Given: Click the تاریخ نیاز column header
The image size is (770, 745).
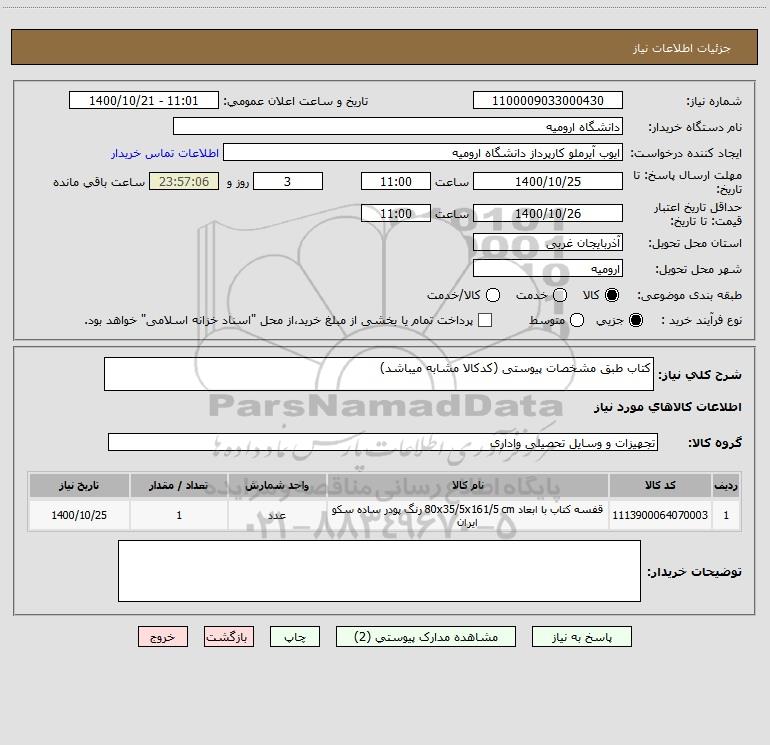Looking at the screenshot, I should (x=79, y=485).
